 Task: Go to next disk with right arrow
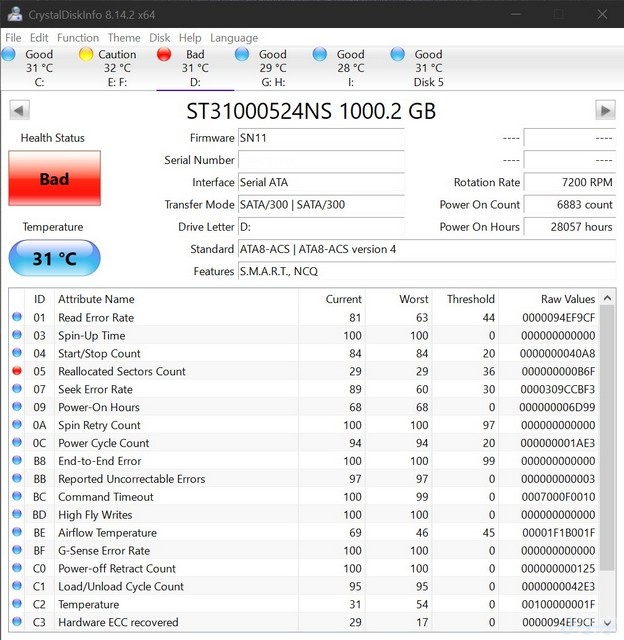[x=604, y=110]
